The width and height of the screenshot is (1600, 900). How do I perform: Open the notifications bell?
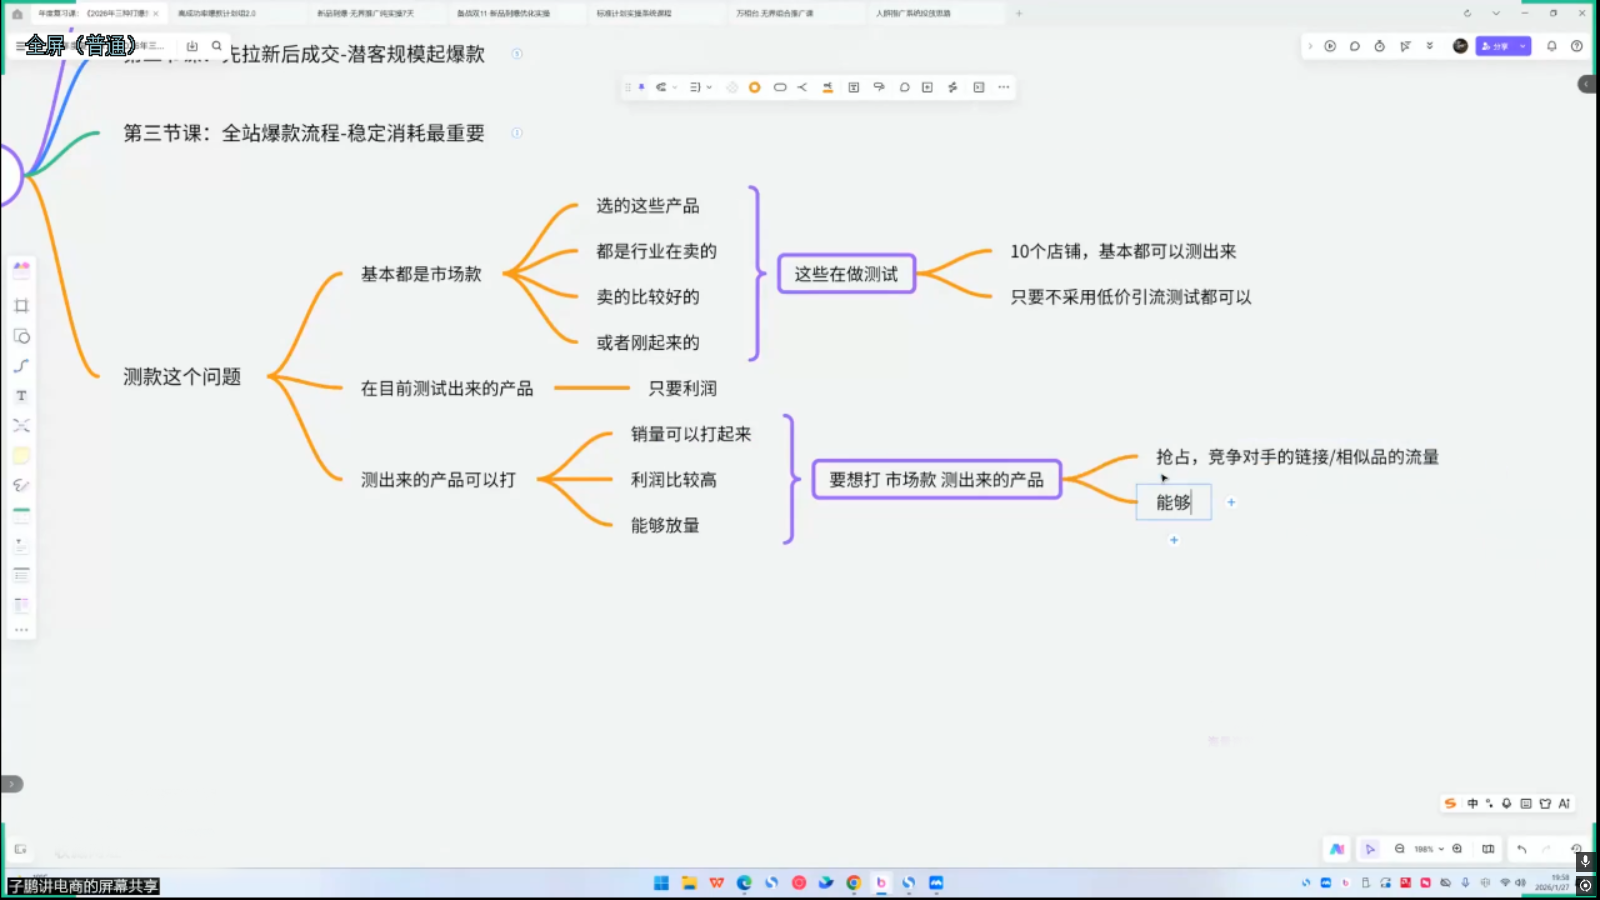click(x=1552, y=46)
